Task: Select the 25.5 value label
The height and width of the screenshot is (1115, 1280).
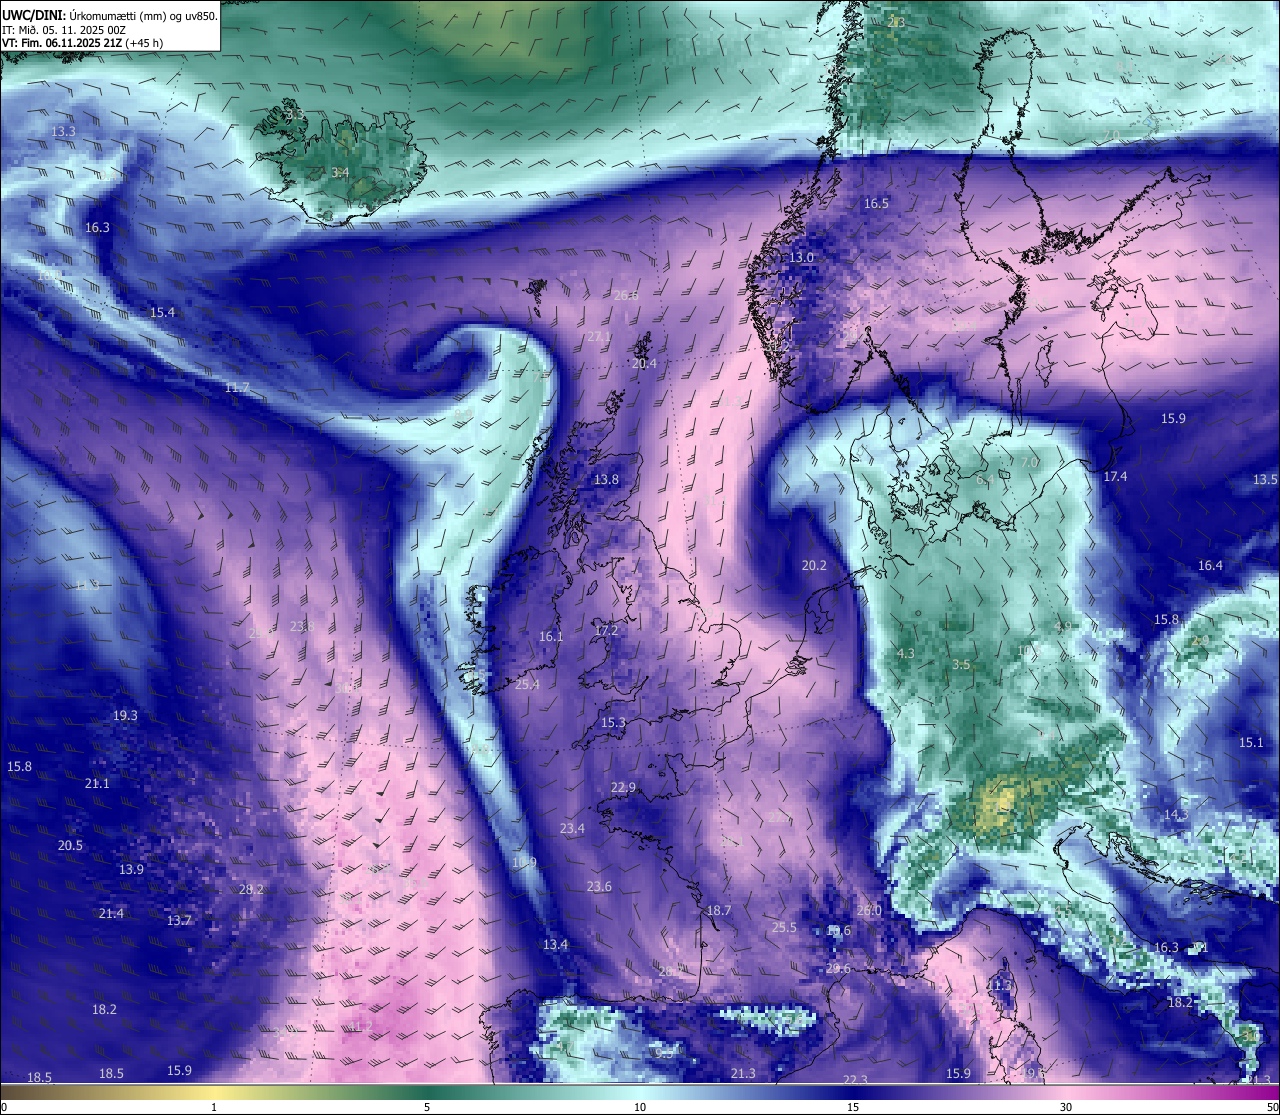Action: (x=784, y=928)
